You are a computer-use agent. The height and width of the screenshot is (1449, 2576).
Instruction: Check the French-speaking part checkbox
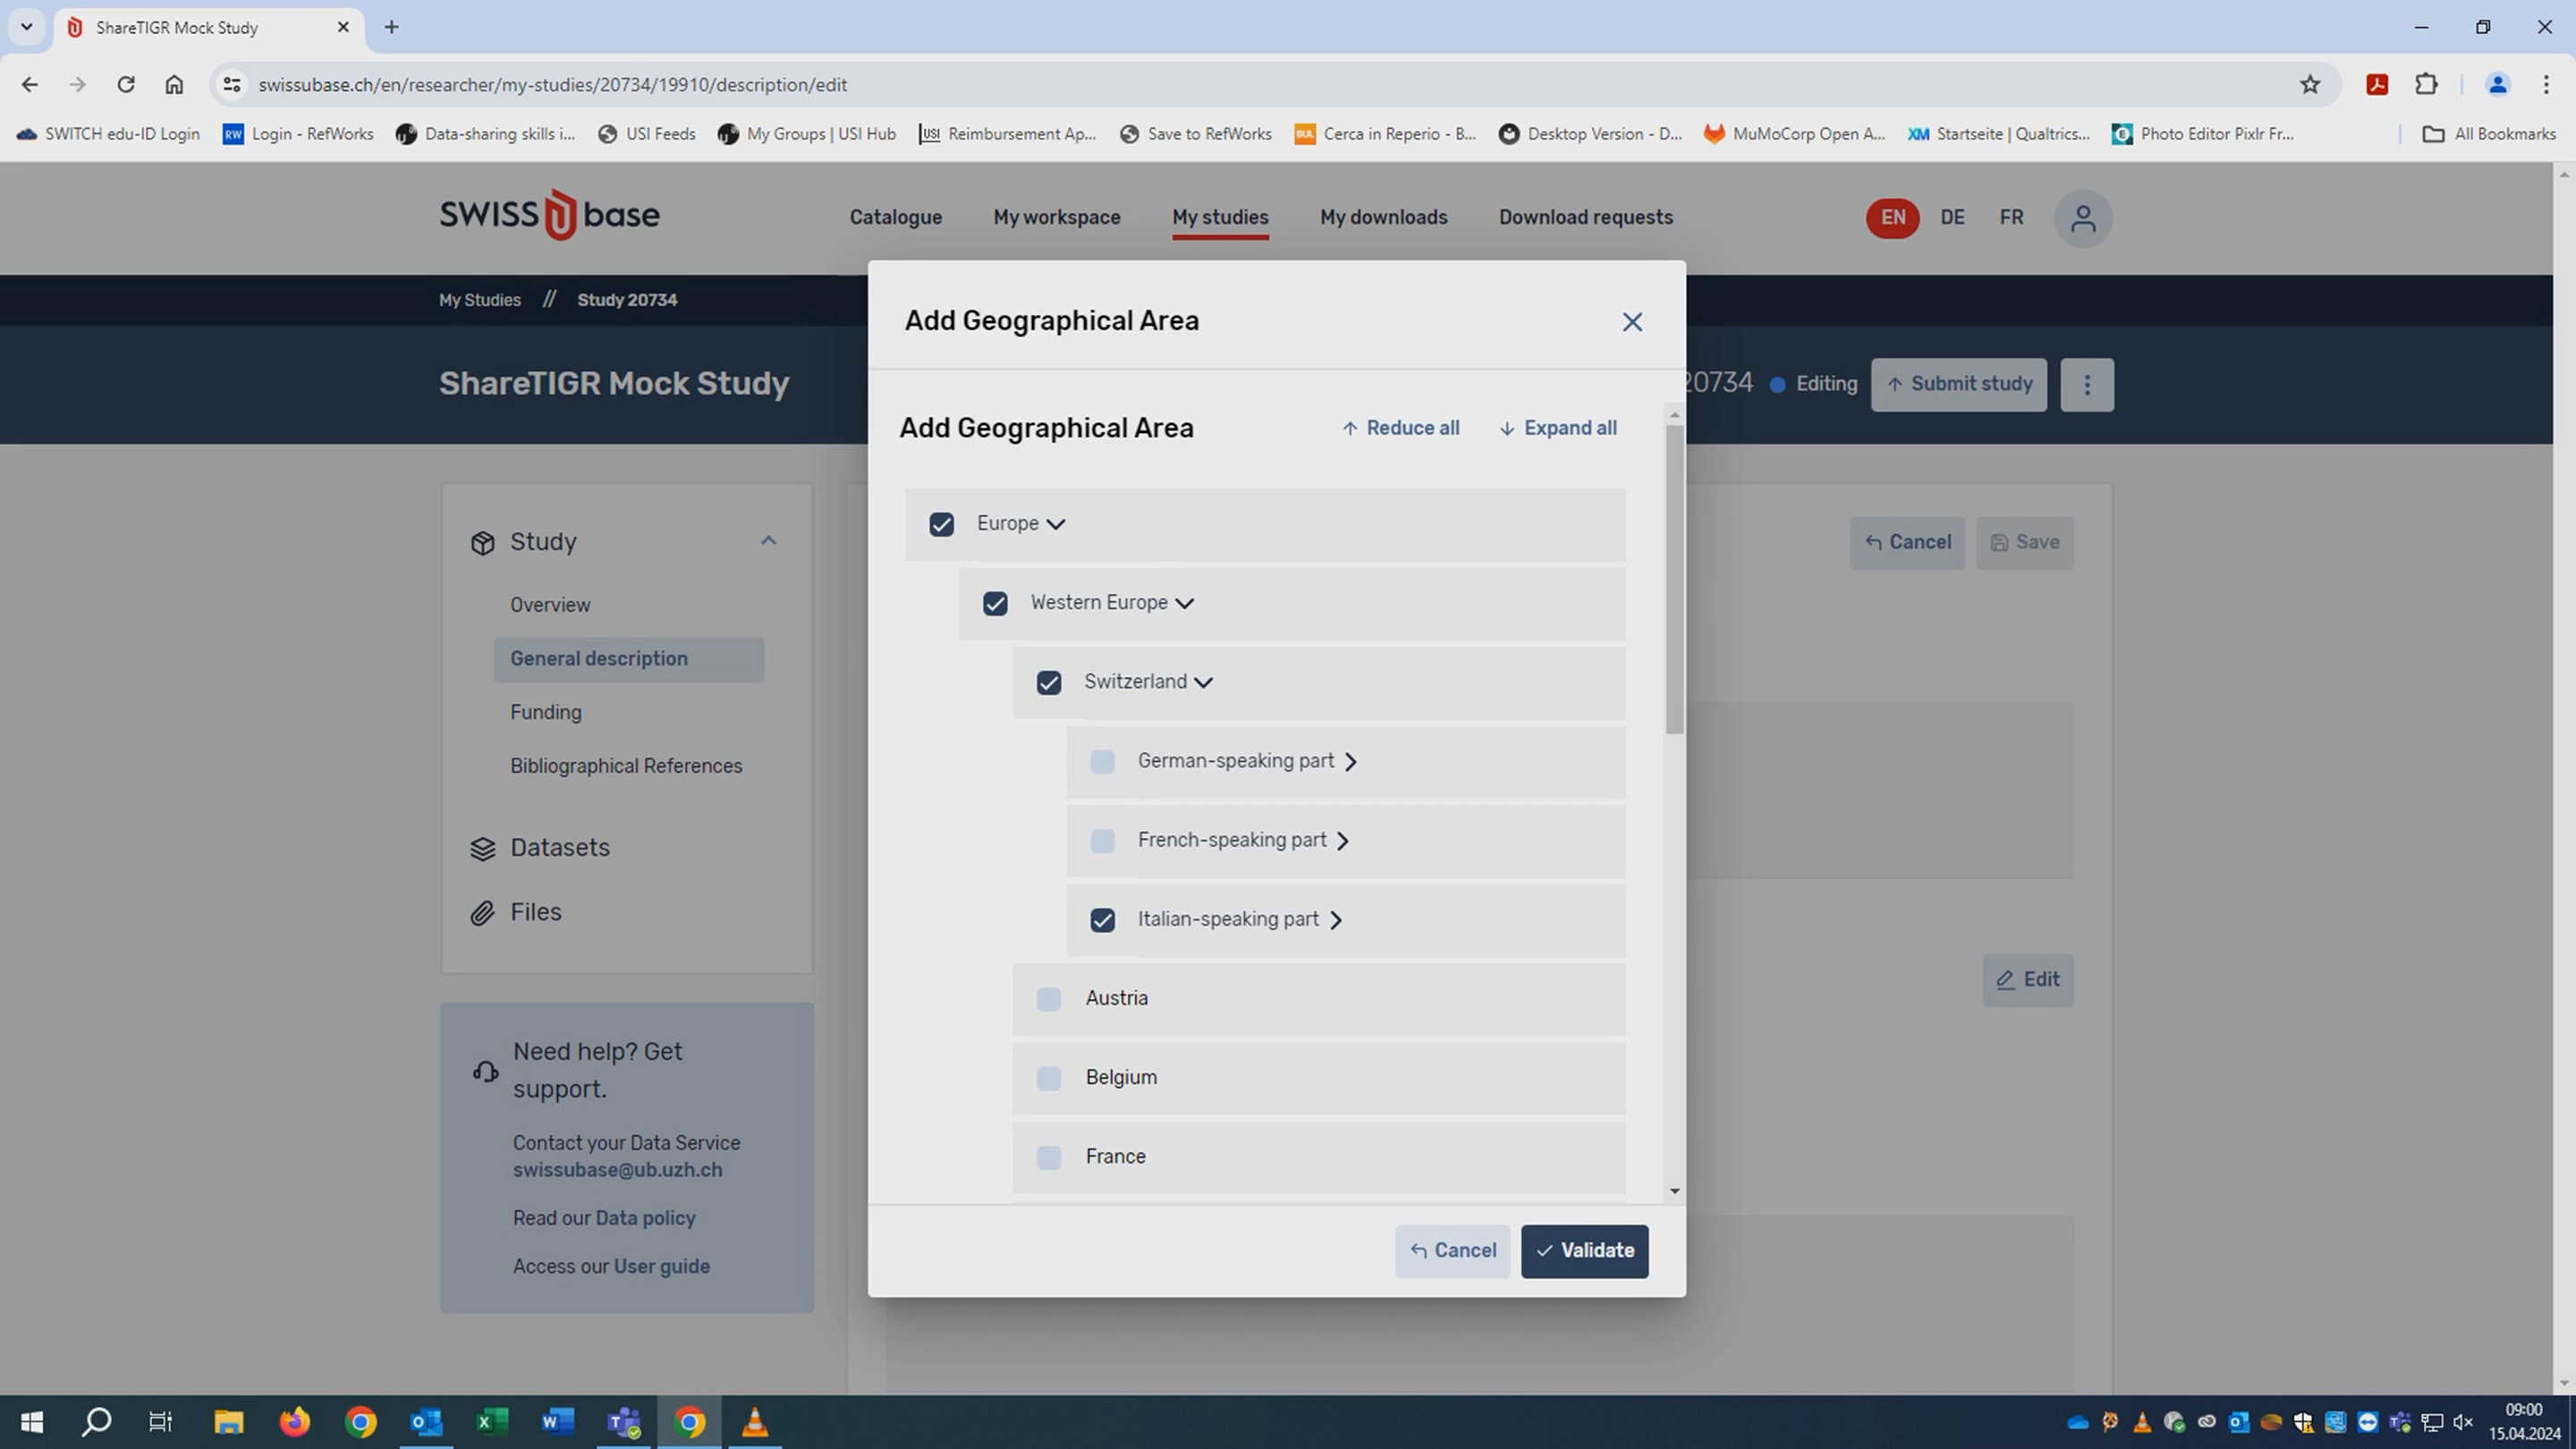(x=1102, y=841)
